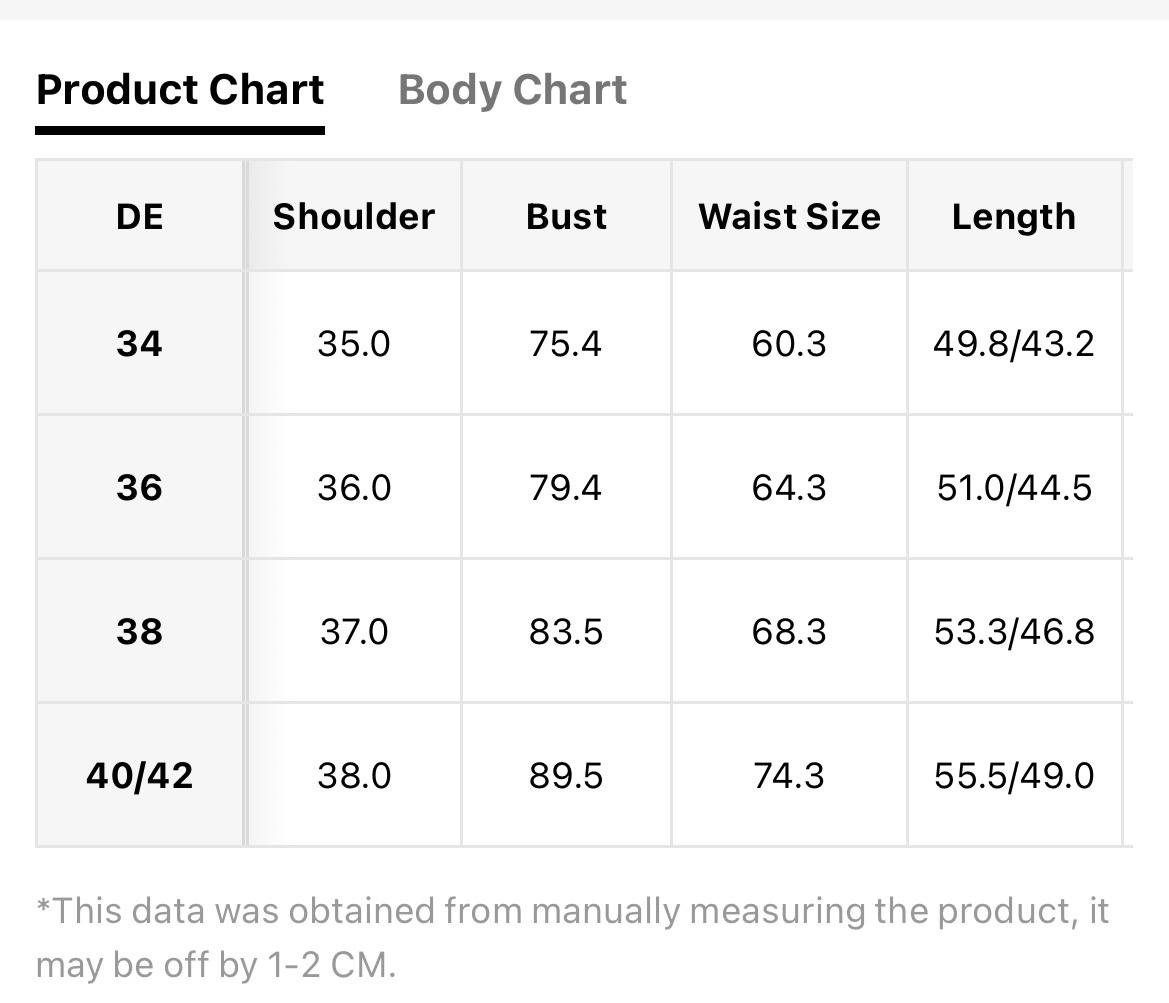
Task: Click the 55.5/49.0 length cell
Action: [x=1014, y=776]
